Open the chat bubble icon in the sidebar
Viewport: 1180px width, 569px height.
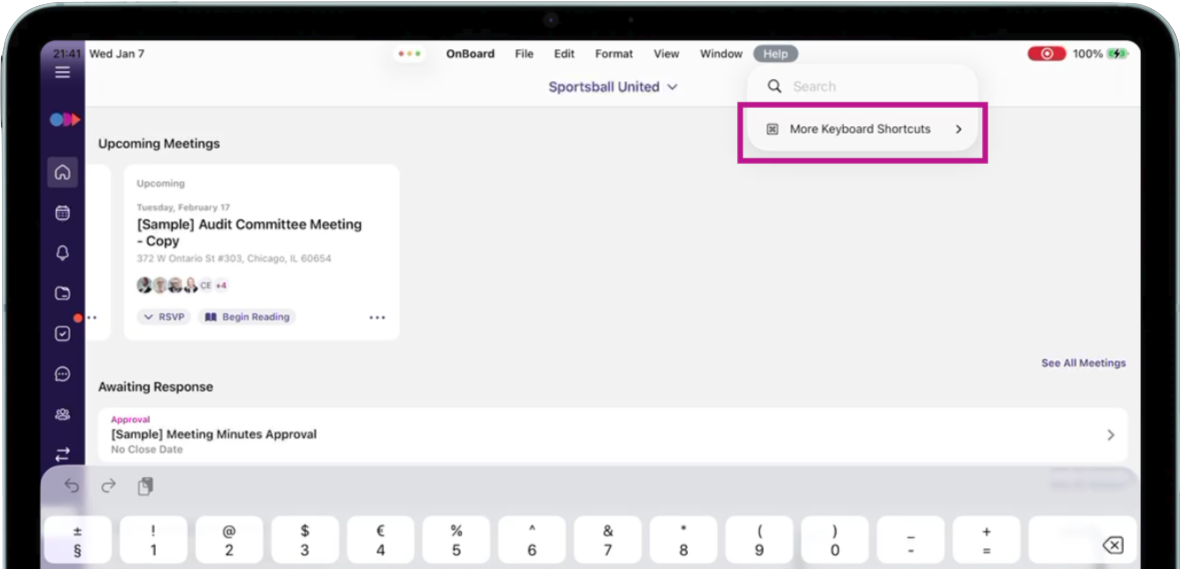[62, 374]
